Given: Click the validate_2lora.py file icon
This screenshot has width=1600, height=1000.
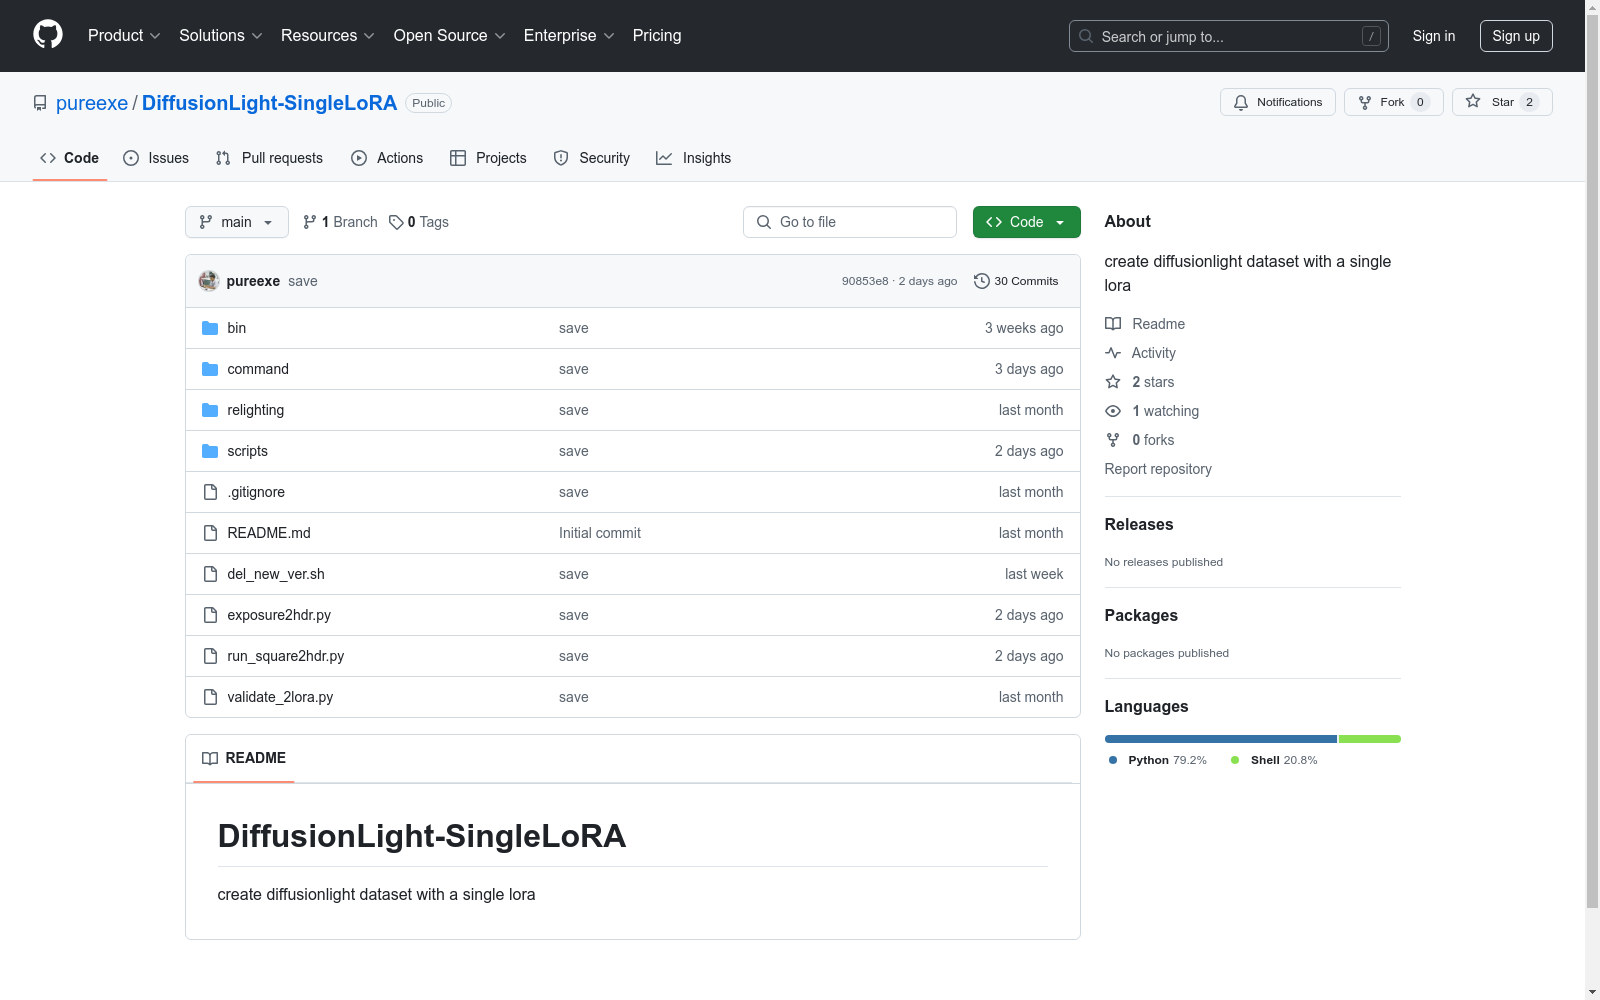Looking at the screenshot, I should point(210,697).
